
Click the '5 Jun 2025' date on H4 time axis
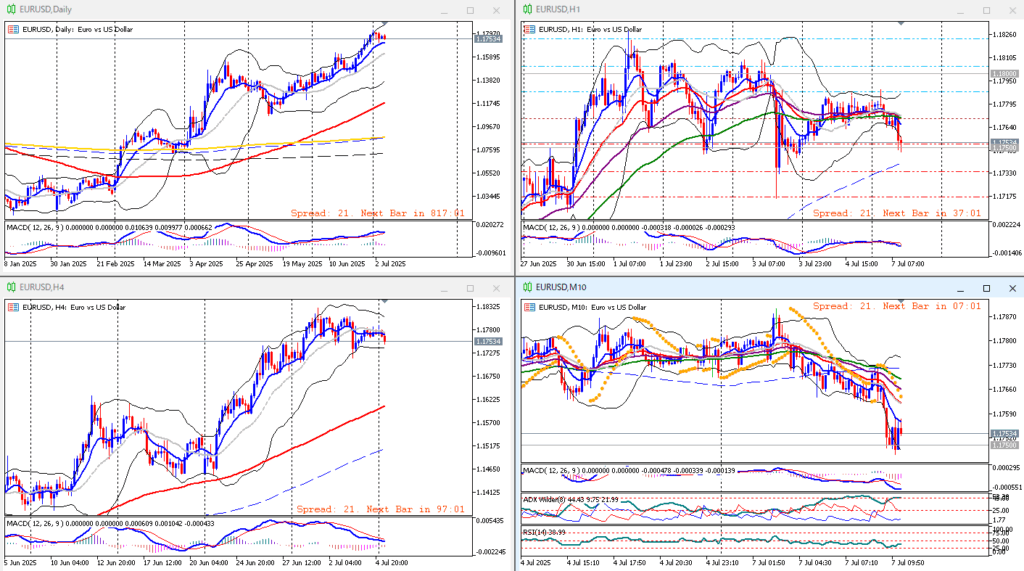(21, 562)
